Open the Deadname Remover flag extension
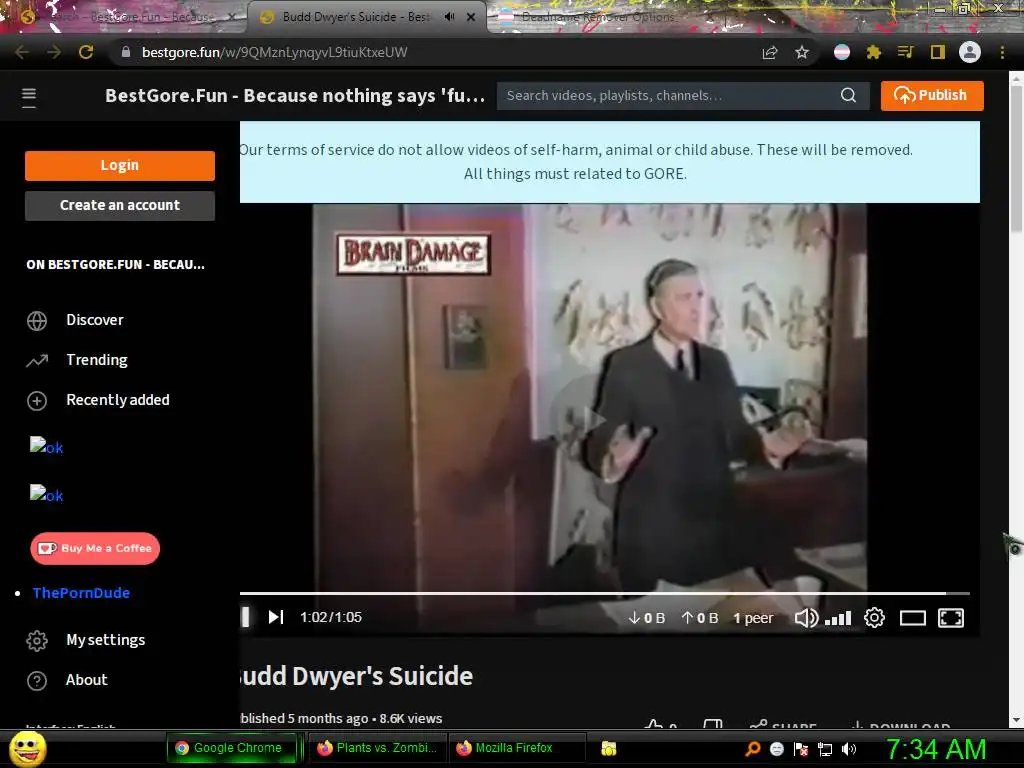Viewport: 1024px width, 768px height. click(x=842, y=52)
